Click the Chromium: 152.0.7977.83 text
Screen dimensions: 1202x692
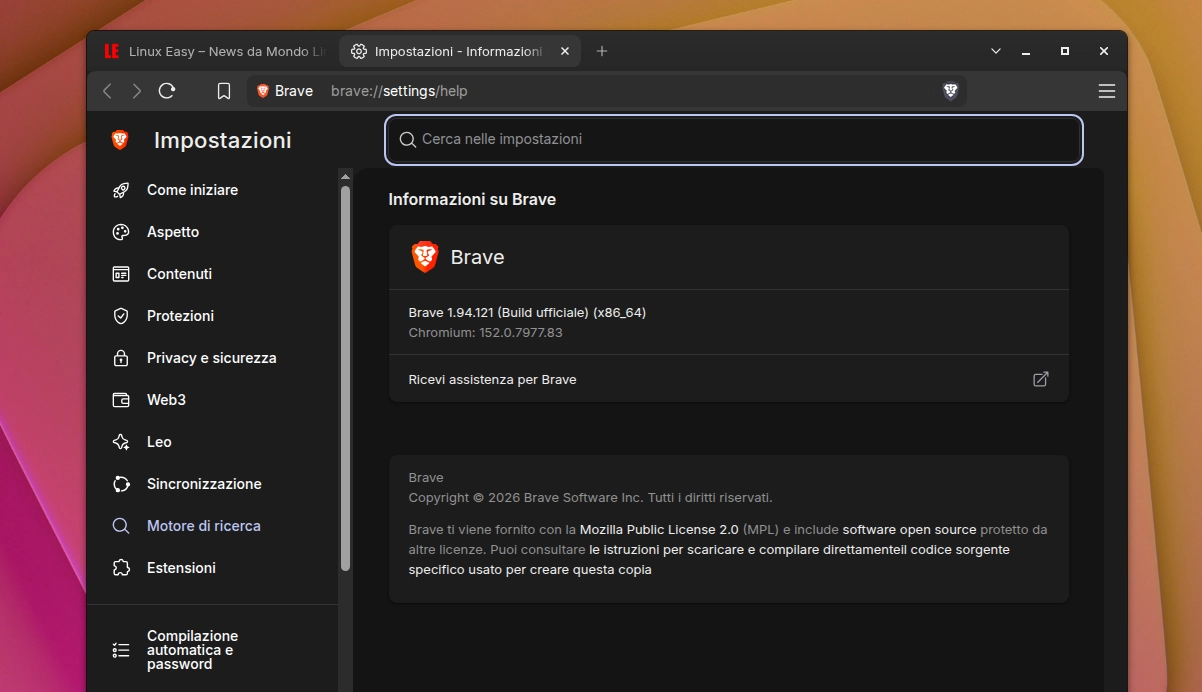pyautogui.click(x=486, y=332)
